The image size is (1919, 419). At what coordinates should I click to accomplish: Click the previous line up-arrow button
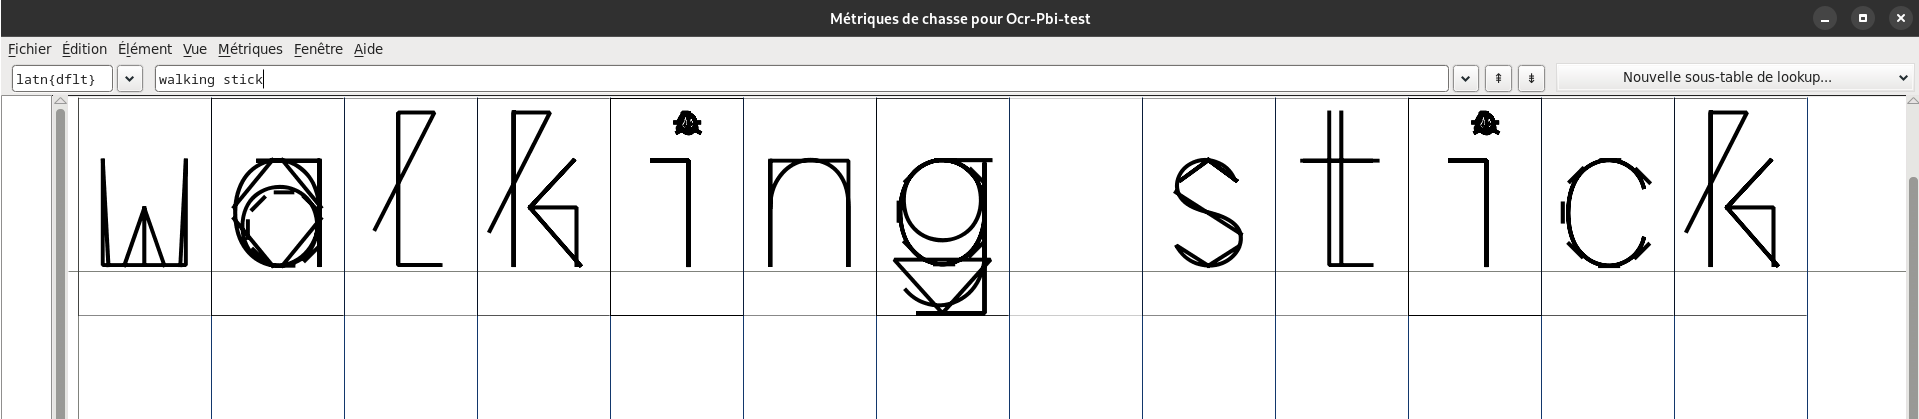[1498, 78]
